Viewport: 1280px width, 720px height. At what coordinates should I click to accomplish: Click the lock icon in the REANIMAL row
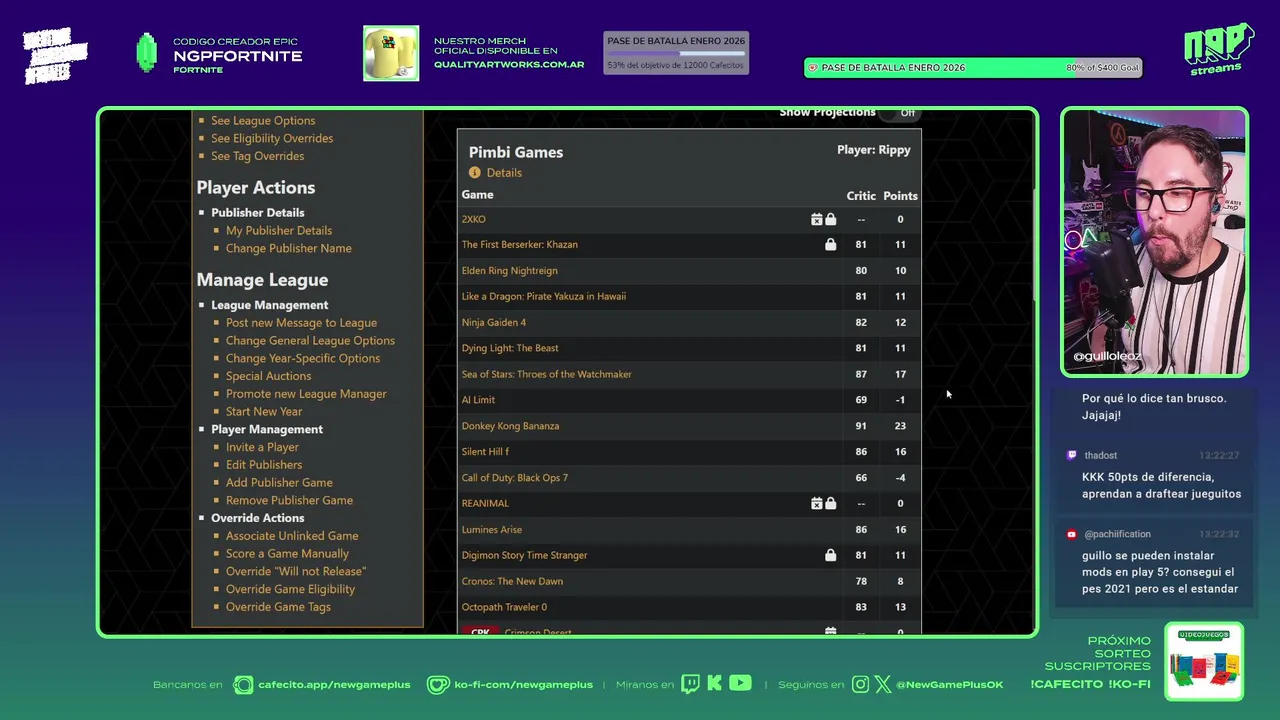830,503
